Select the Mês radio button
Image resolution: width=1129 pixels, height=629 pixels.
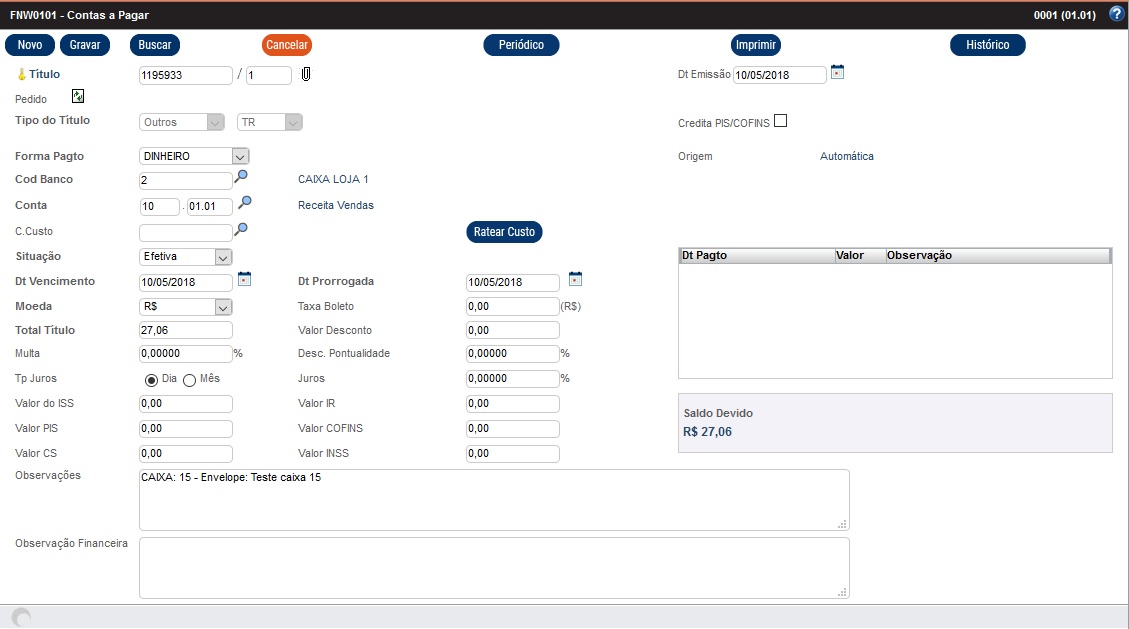tap(190, 380)
